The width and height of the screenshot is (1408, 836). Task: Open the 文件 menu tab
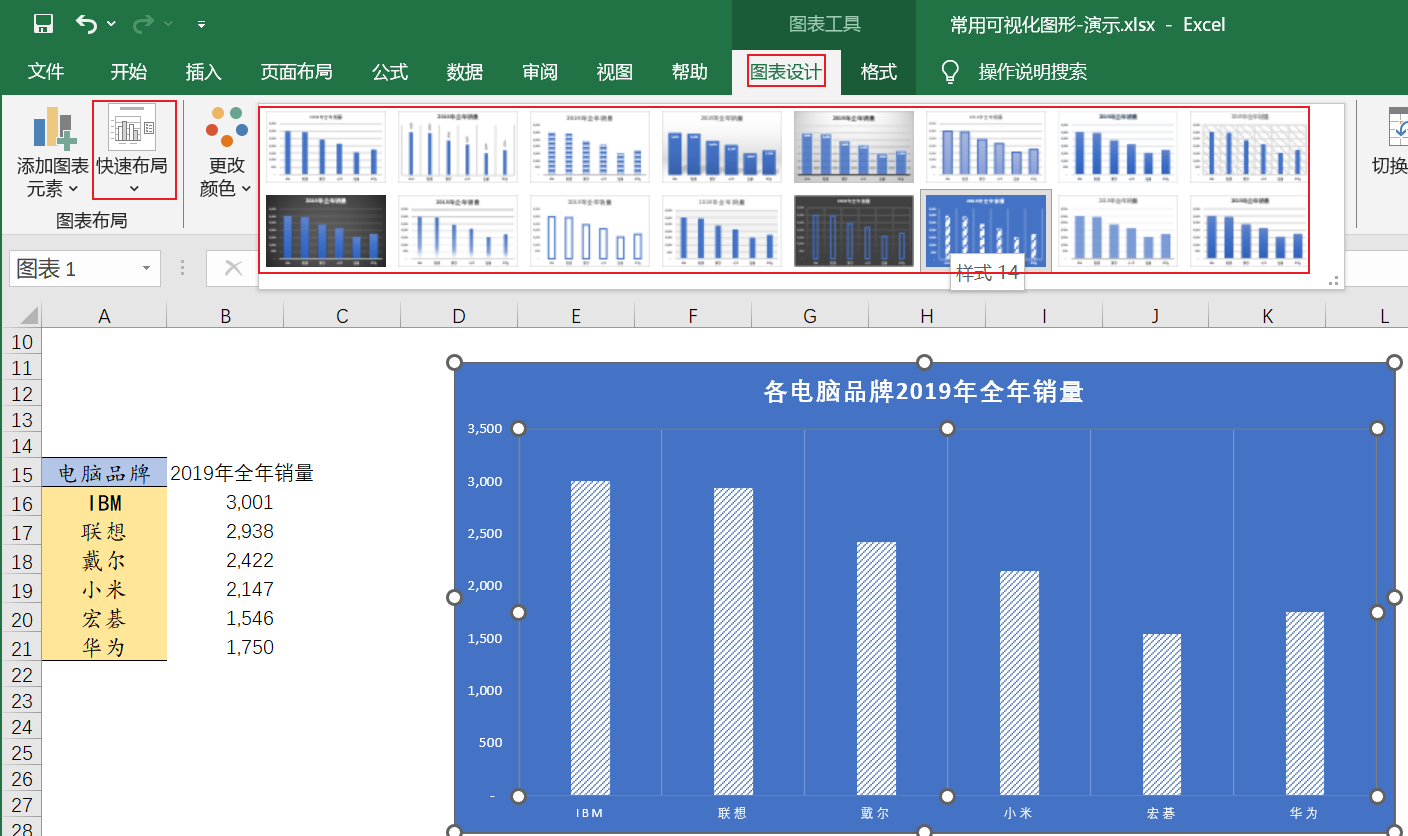pos(46,72)
